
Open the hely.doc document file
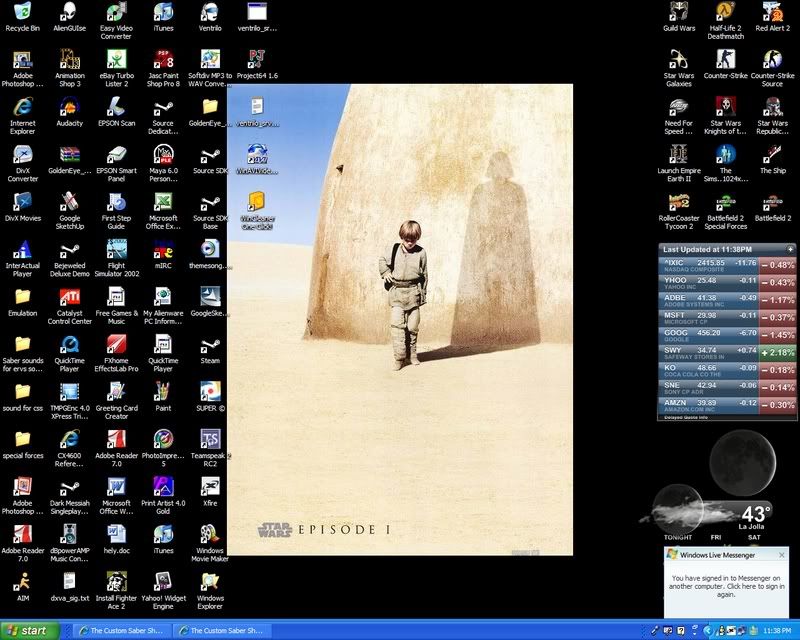[116, 535]
